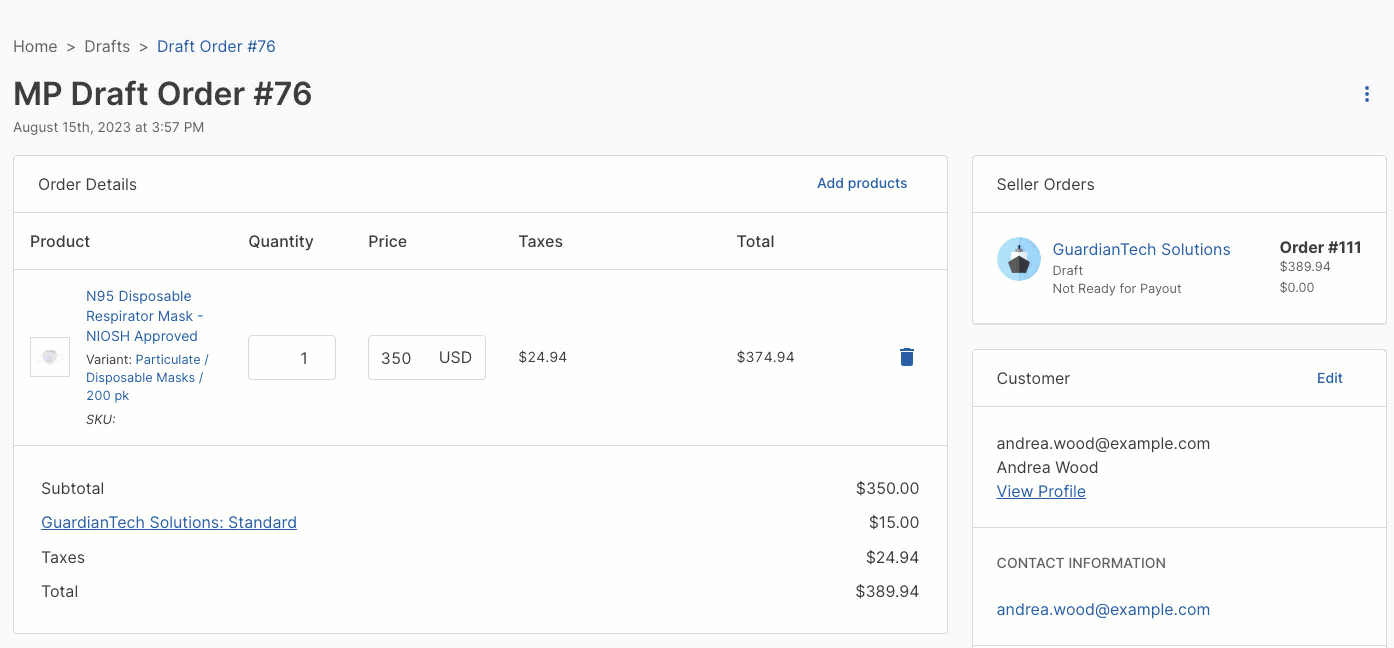Open GuardianTech Solutions seller link
Image resolution: width=1394 pixels, height=648 pixels.
tap(1141, 250)
